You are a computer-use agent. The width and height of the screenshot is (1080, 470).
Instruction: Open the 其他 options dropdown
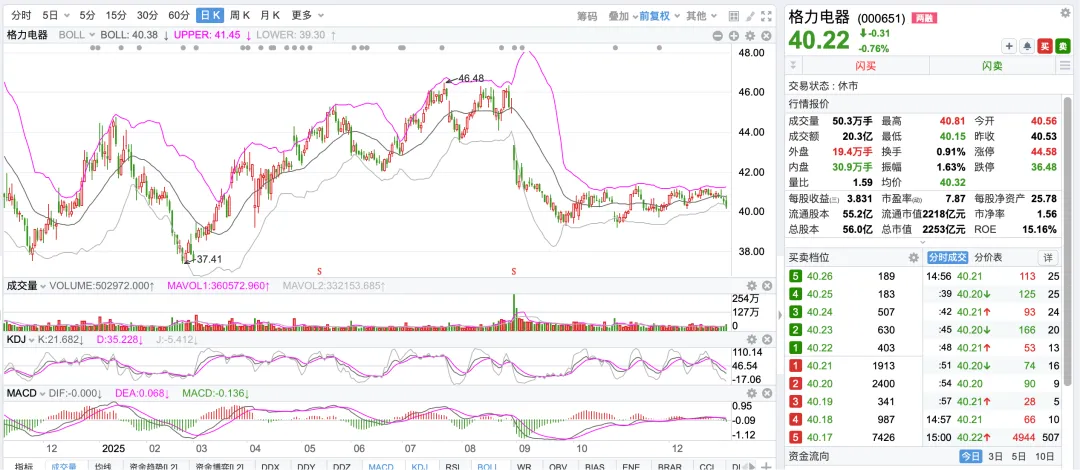(702, 16)
